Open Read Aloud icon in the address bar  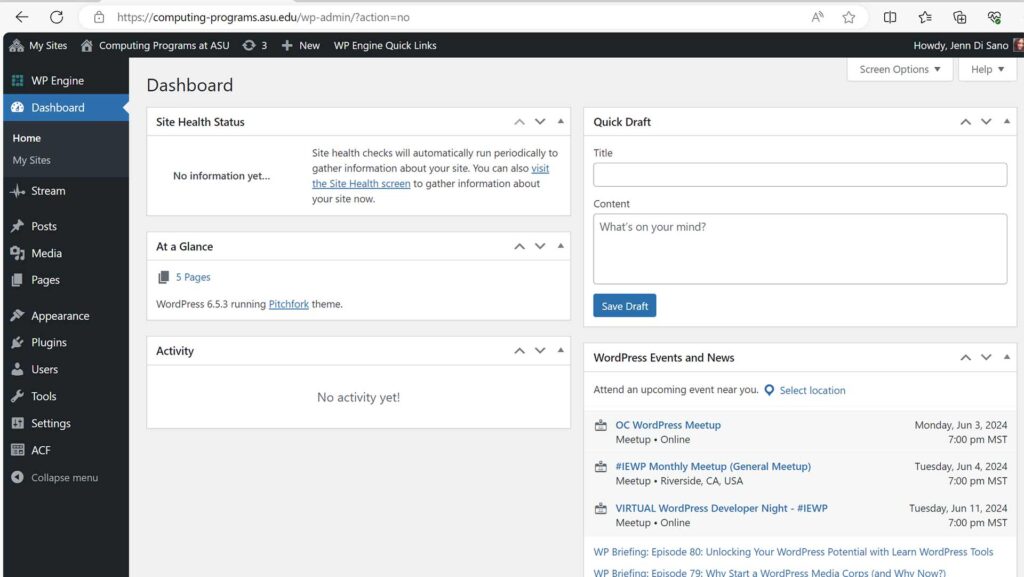click(817, 17)
